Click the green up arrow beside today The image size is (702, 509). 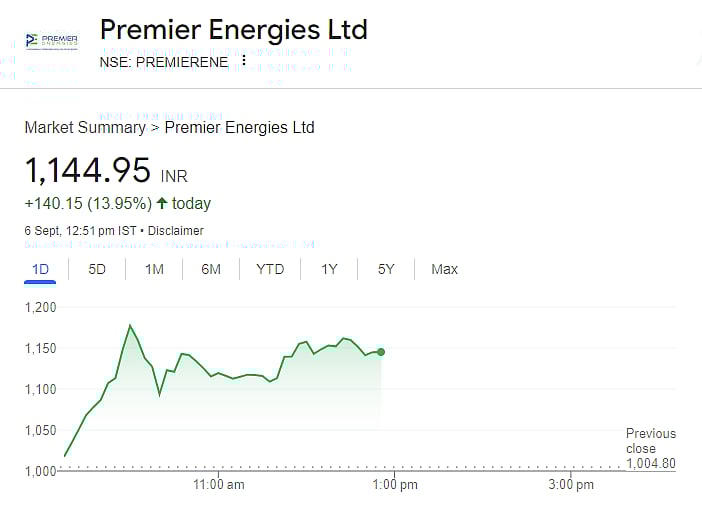[x=162, y=203]
